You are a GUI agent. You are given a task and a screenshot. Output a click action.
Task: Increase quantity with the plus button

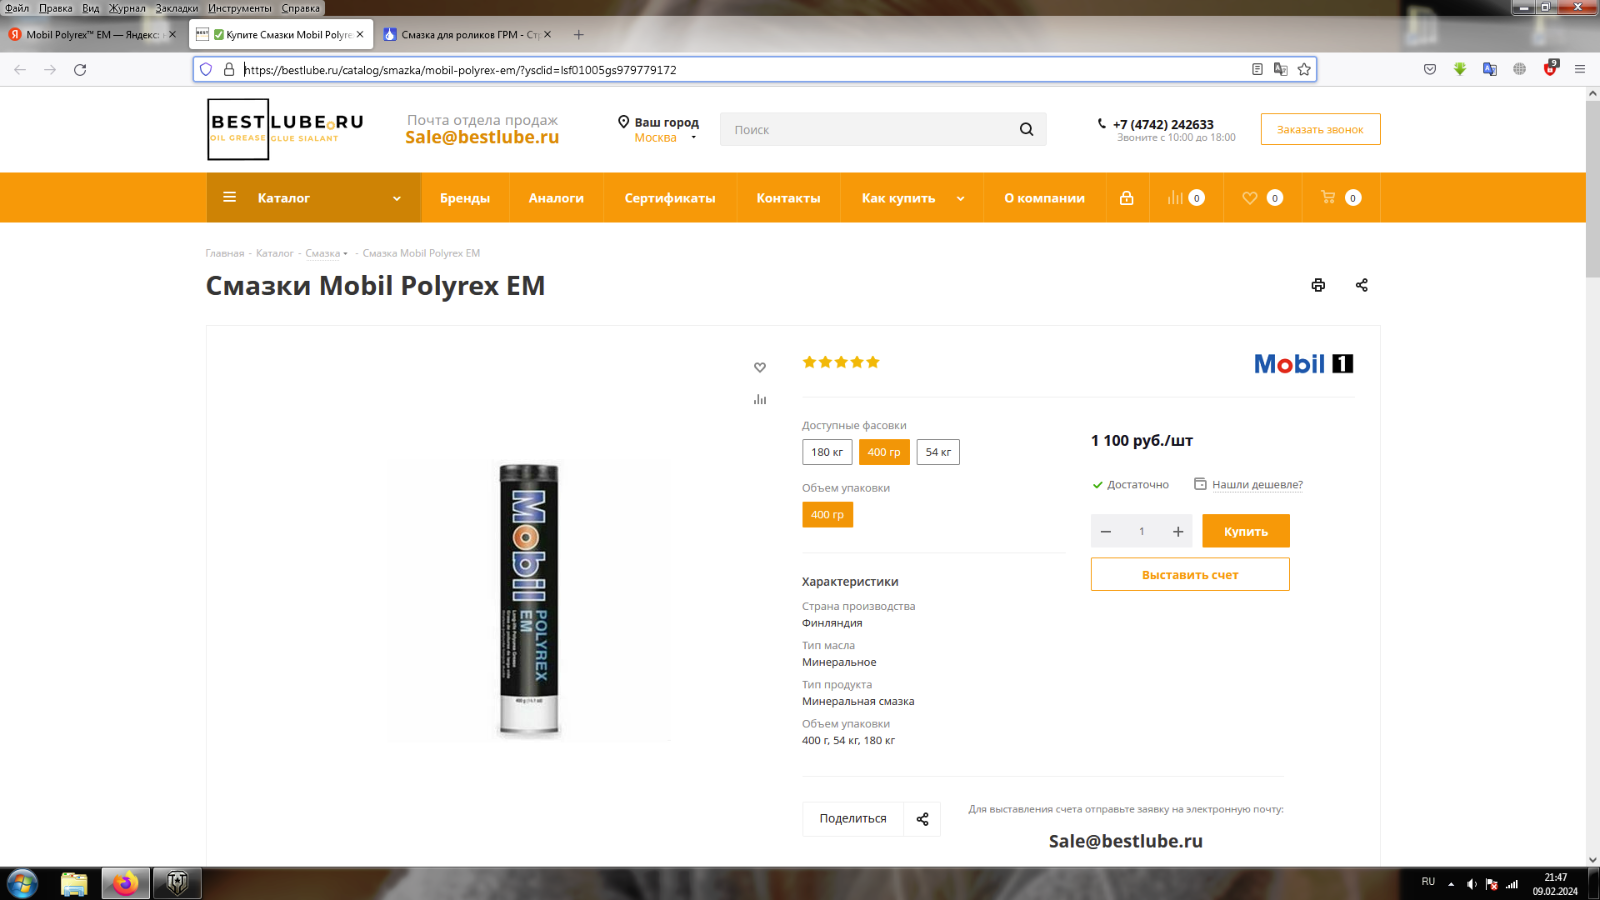pos(1178,531)
